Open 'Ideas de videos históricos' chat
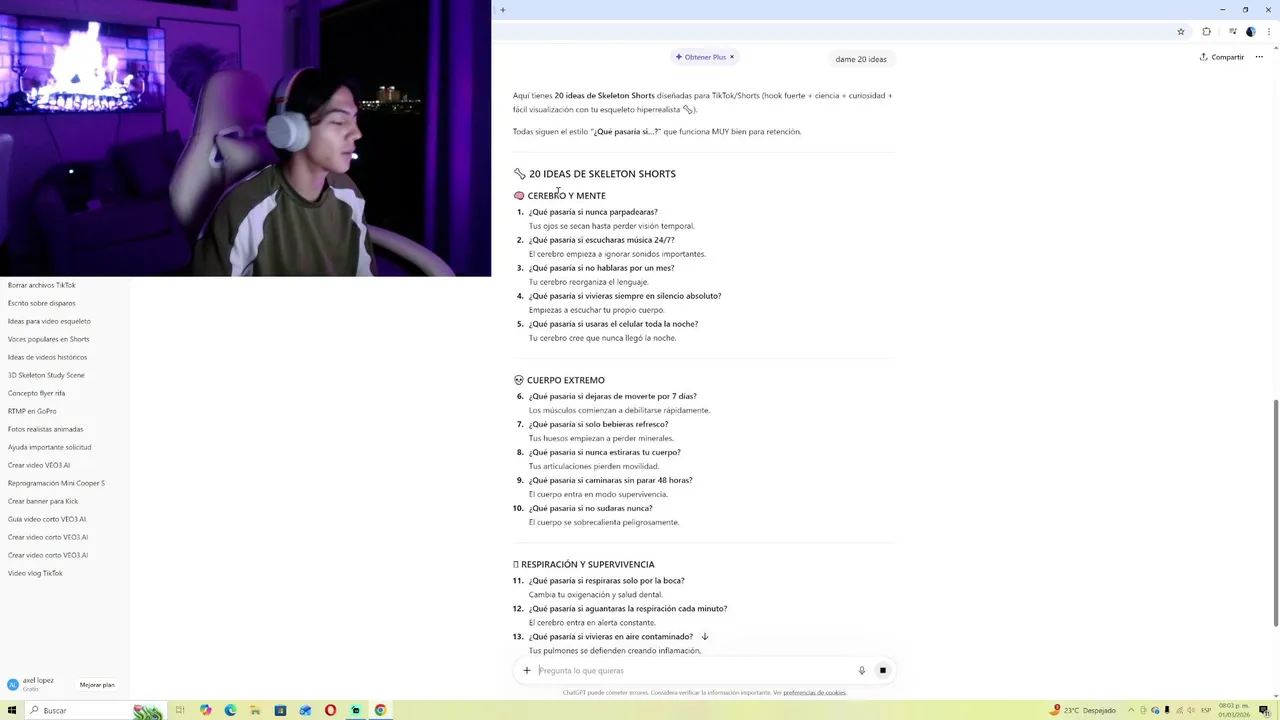Screen dimensions: 1280x720 pos(47,357)
